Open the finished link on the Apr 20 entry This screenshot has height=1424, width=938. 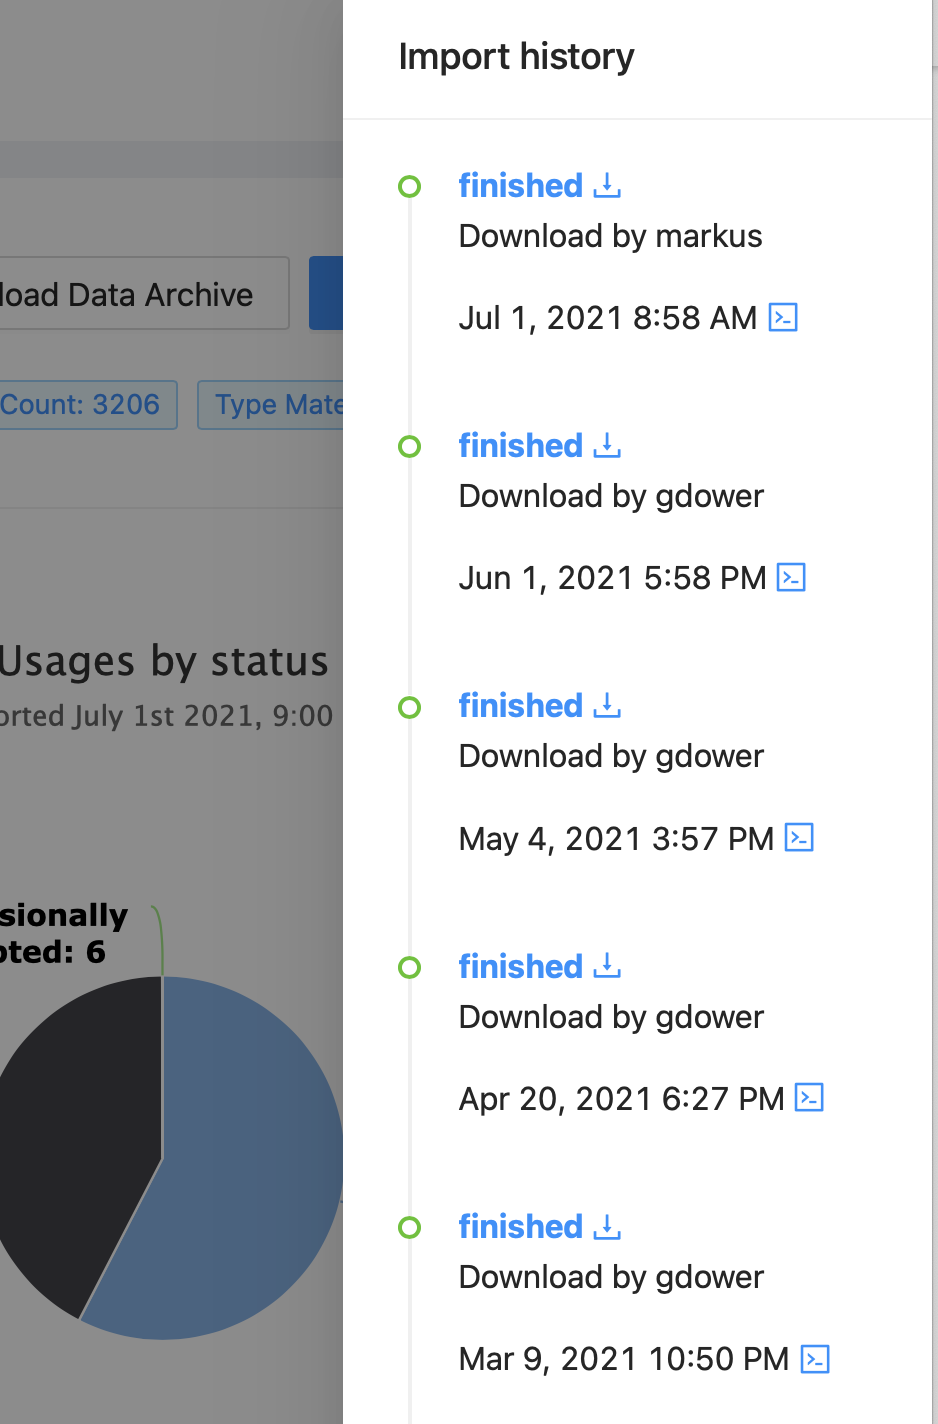[520, 967]
